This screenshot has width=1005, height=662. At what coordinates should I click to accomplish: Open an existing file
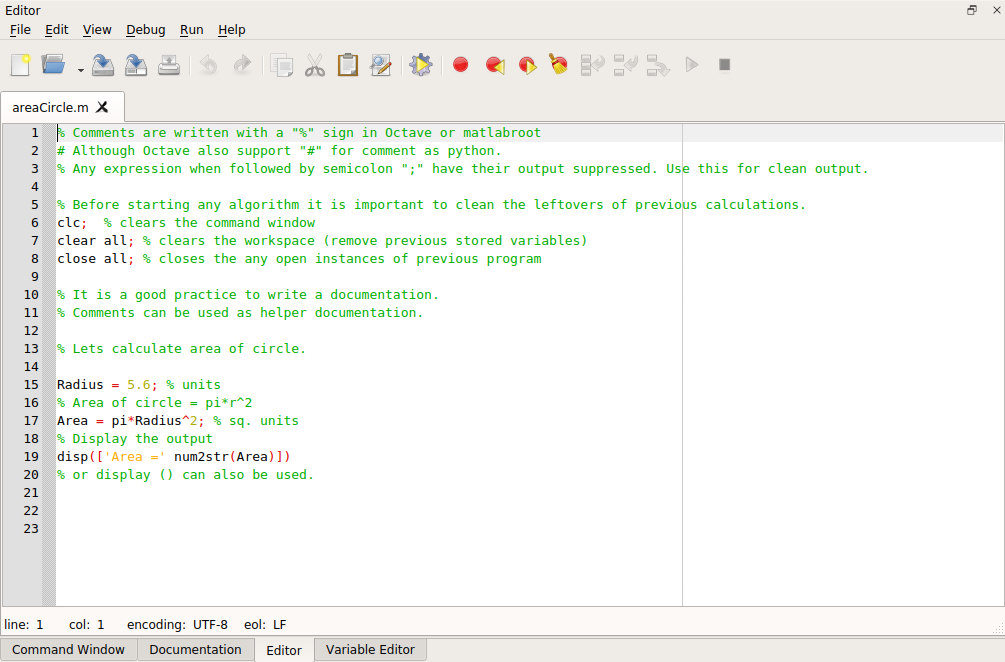pos(52,64)
